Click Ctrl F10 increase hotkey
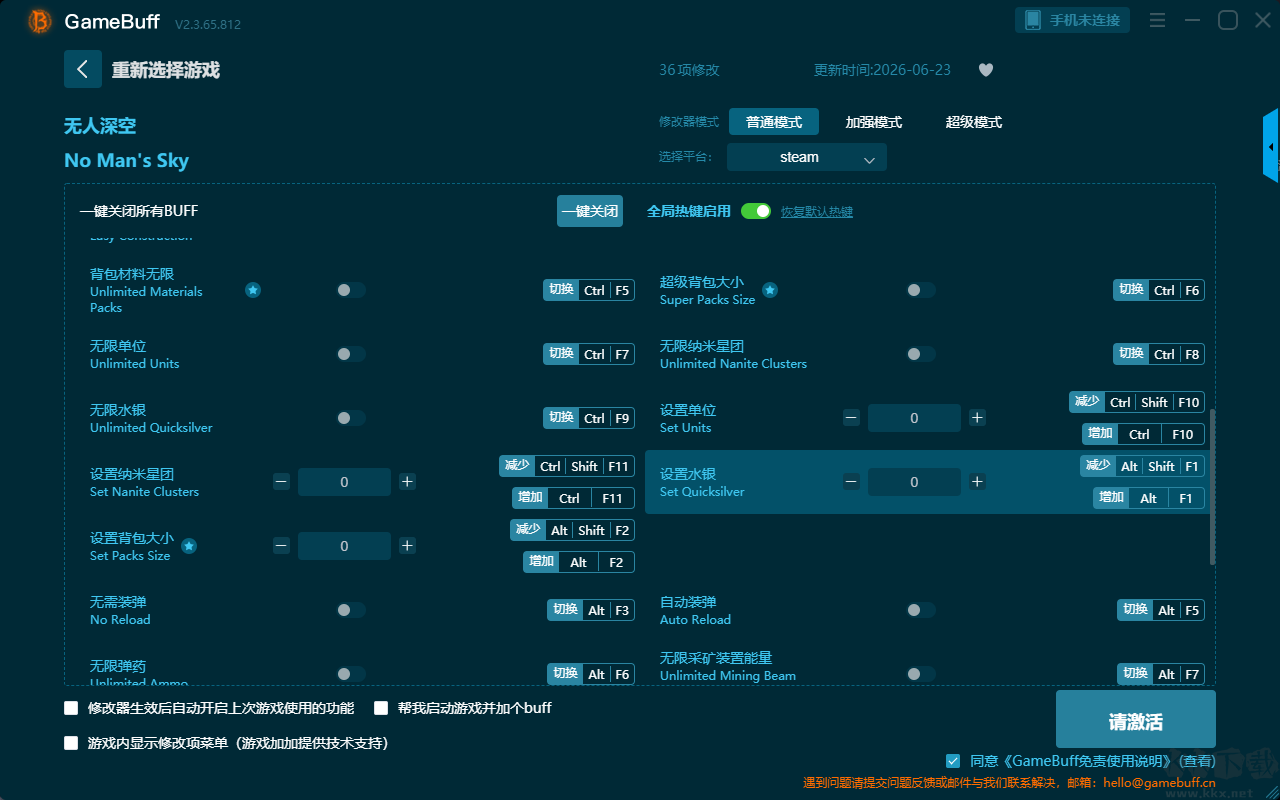Screen dimensions: 1280x800 (1143, 434)
